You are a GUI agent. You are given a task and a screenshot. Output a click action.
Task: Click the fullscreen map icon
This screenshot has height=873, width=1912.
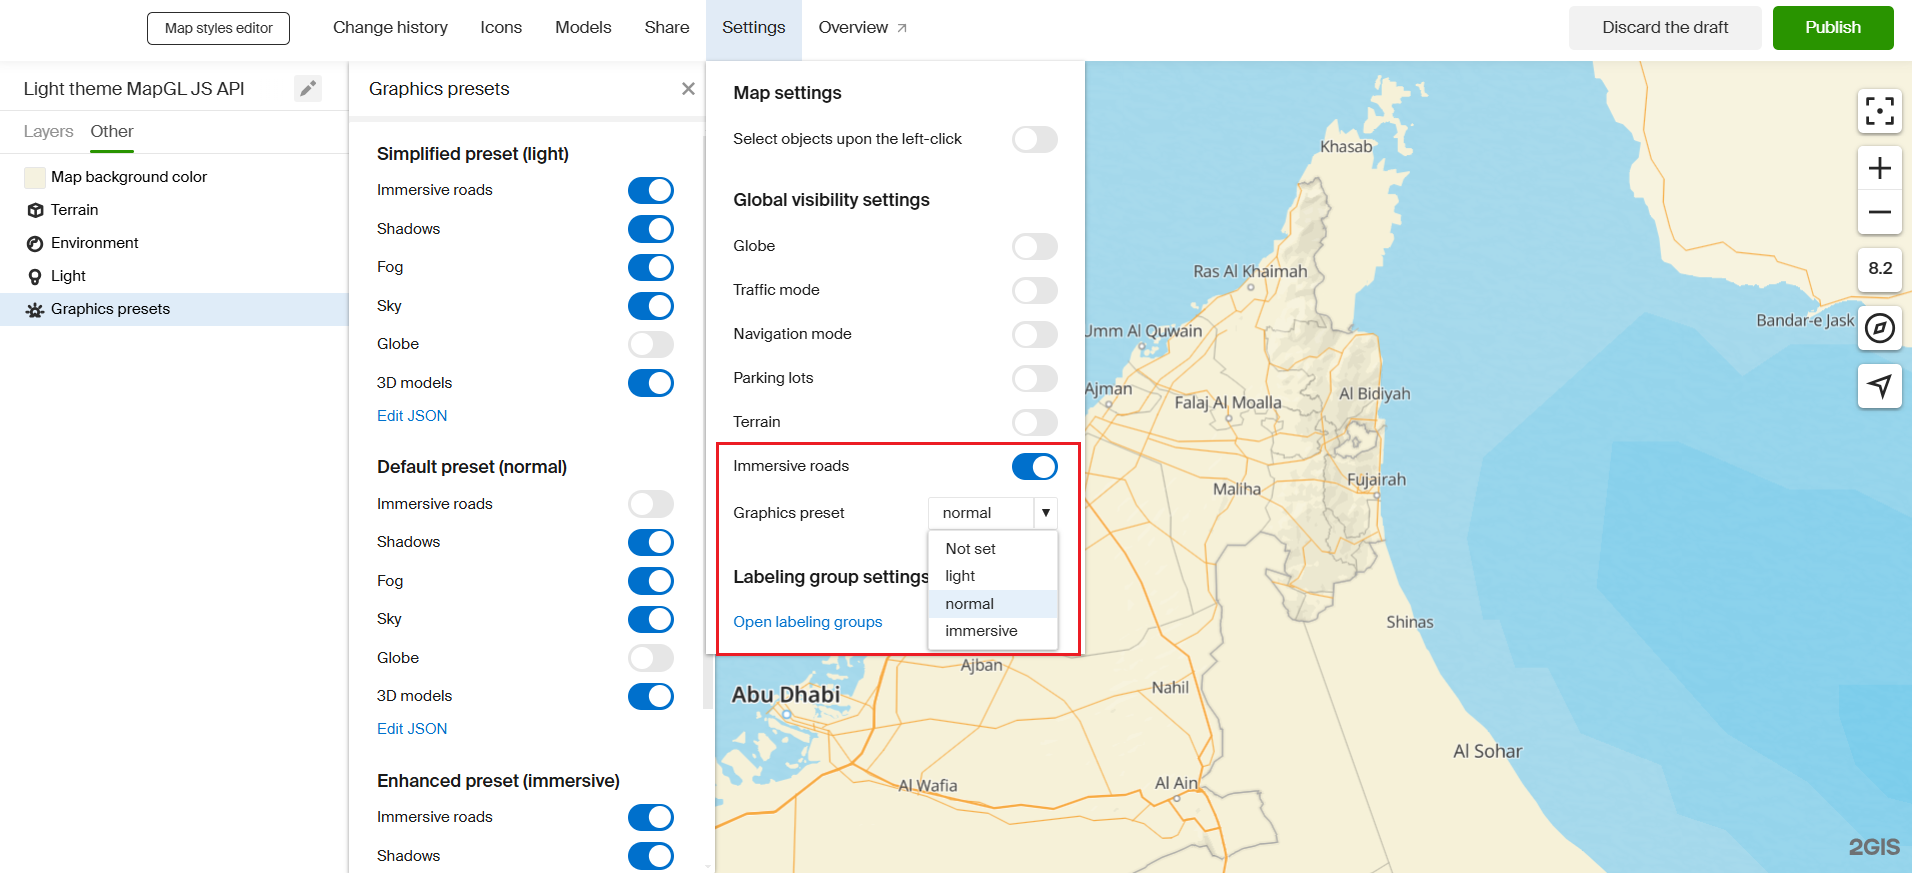pyautogui.click(x=1879, y=111)
